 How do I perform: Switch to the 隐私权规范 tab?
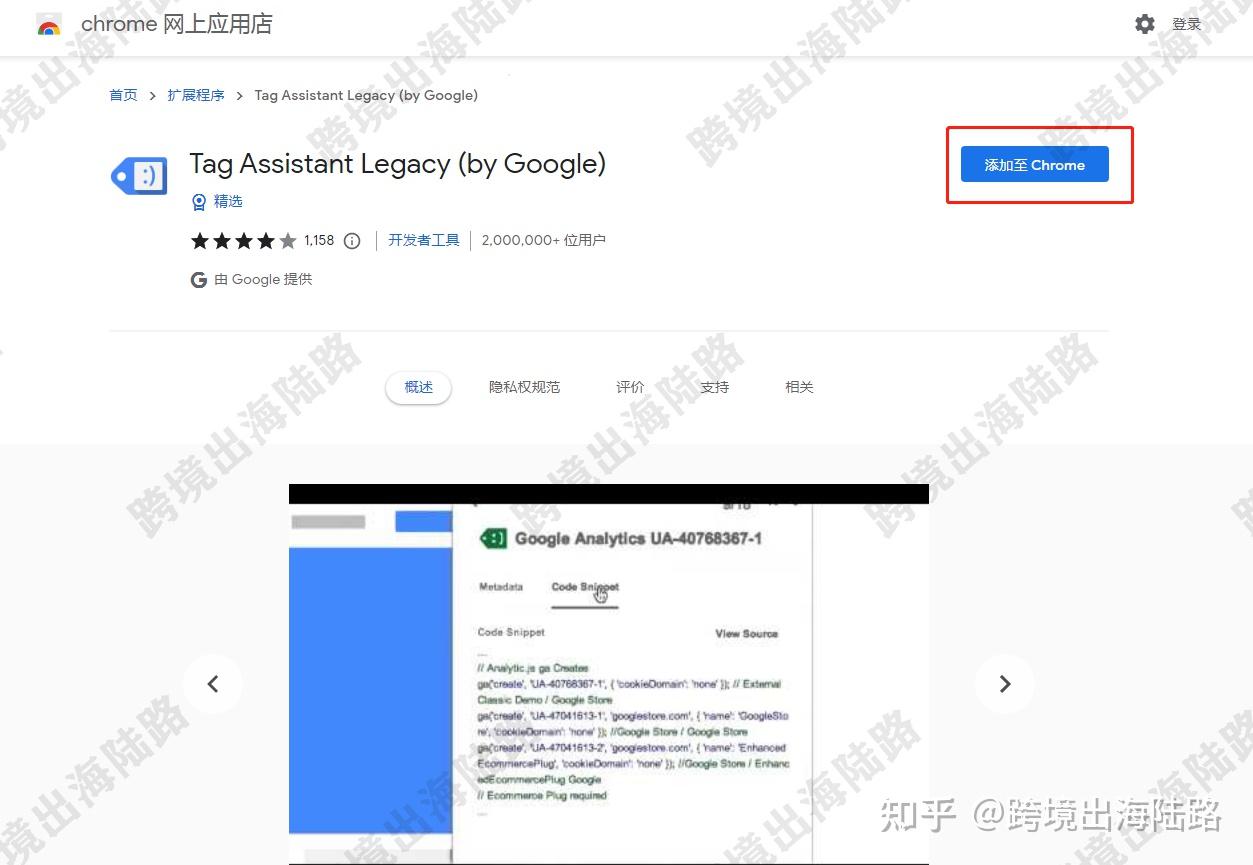[525, 387]
